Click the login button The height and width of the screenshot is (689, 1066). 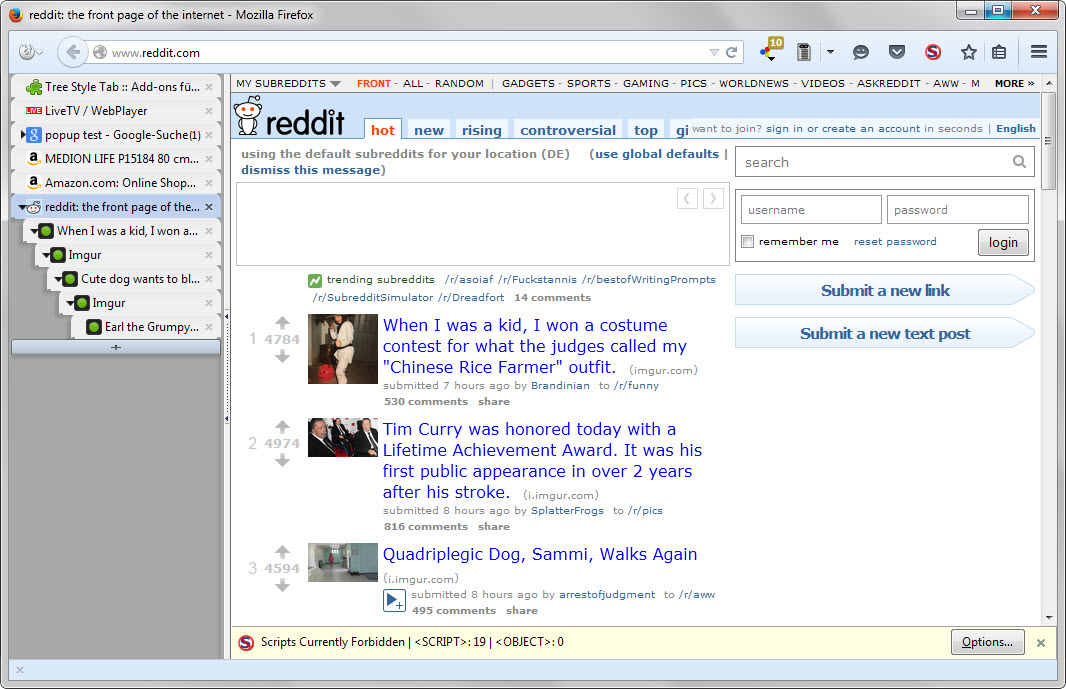coord(1003,243)
